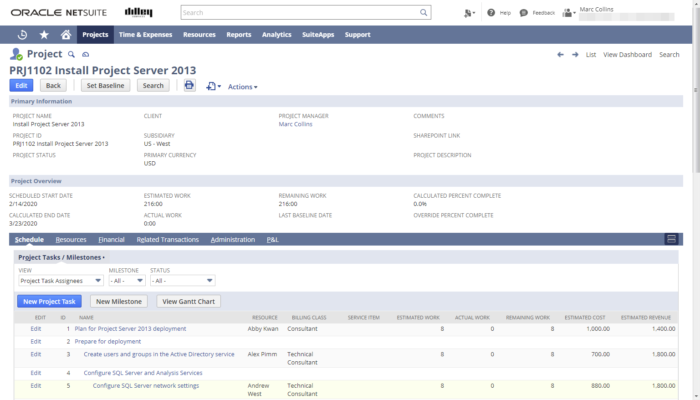
Task: Click the search magnifier in the global search box
Action: click(x=423, y=12)
